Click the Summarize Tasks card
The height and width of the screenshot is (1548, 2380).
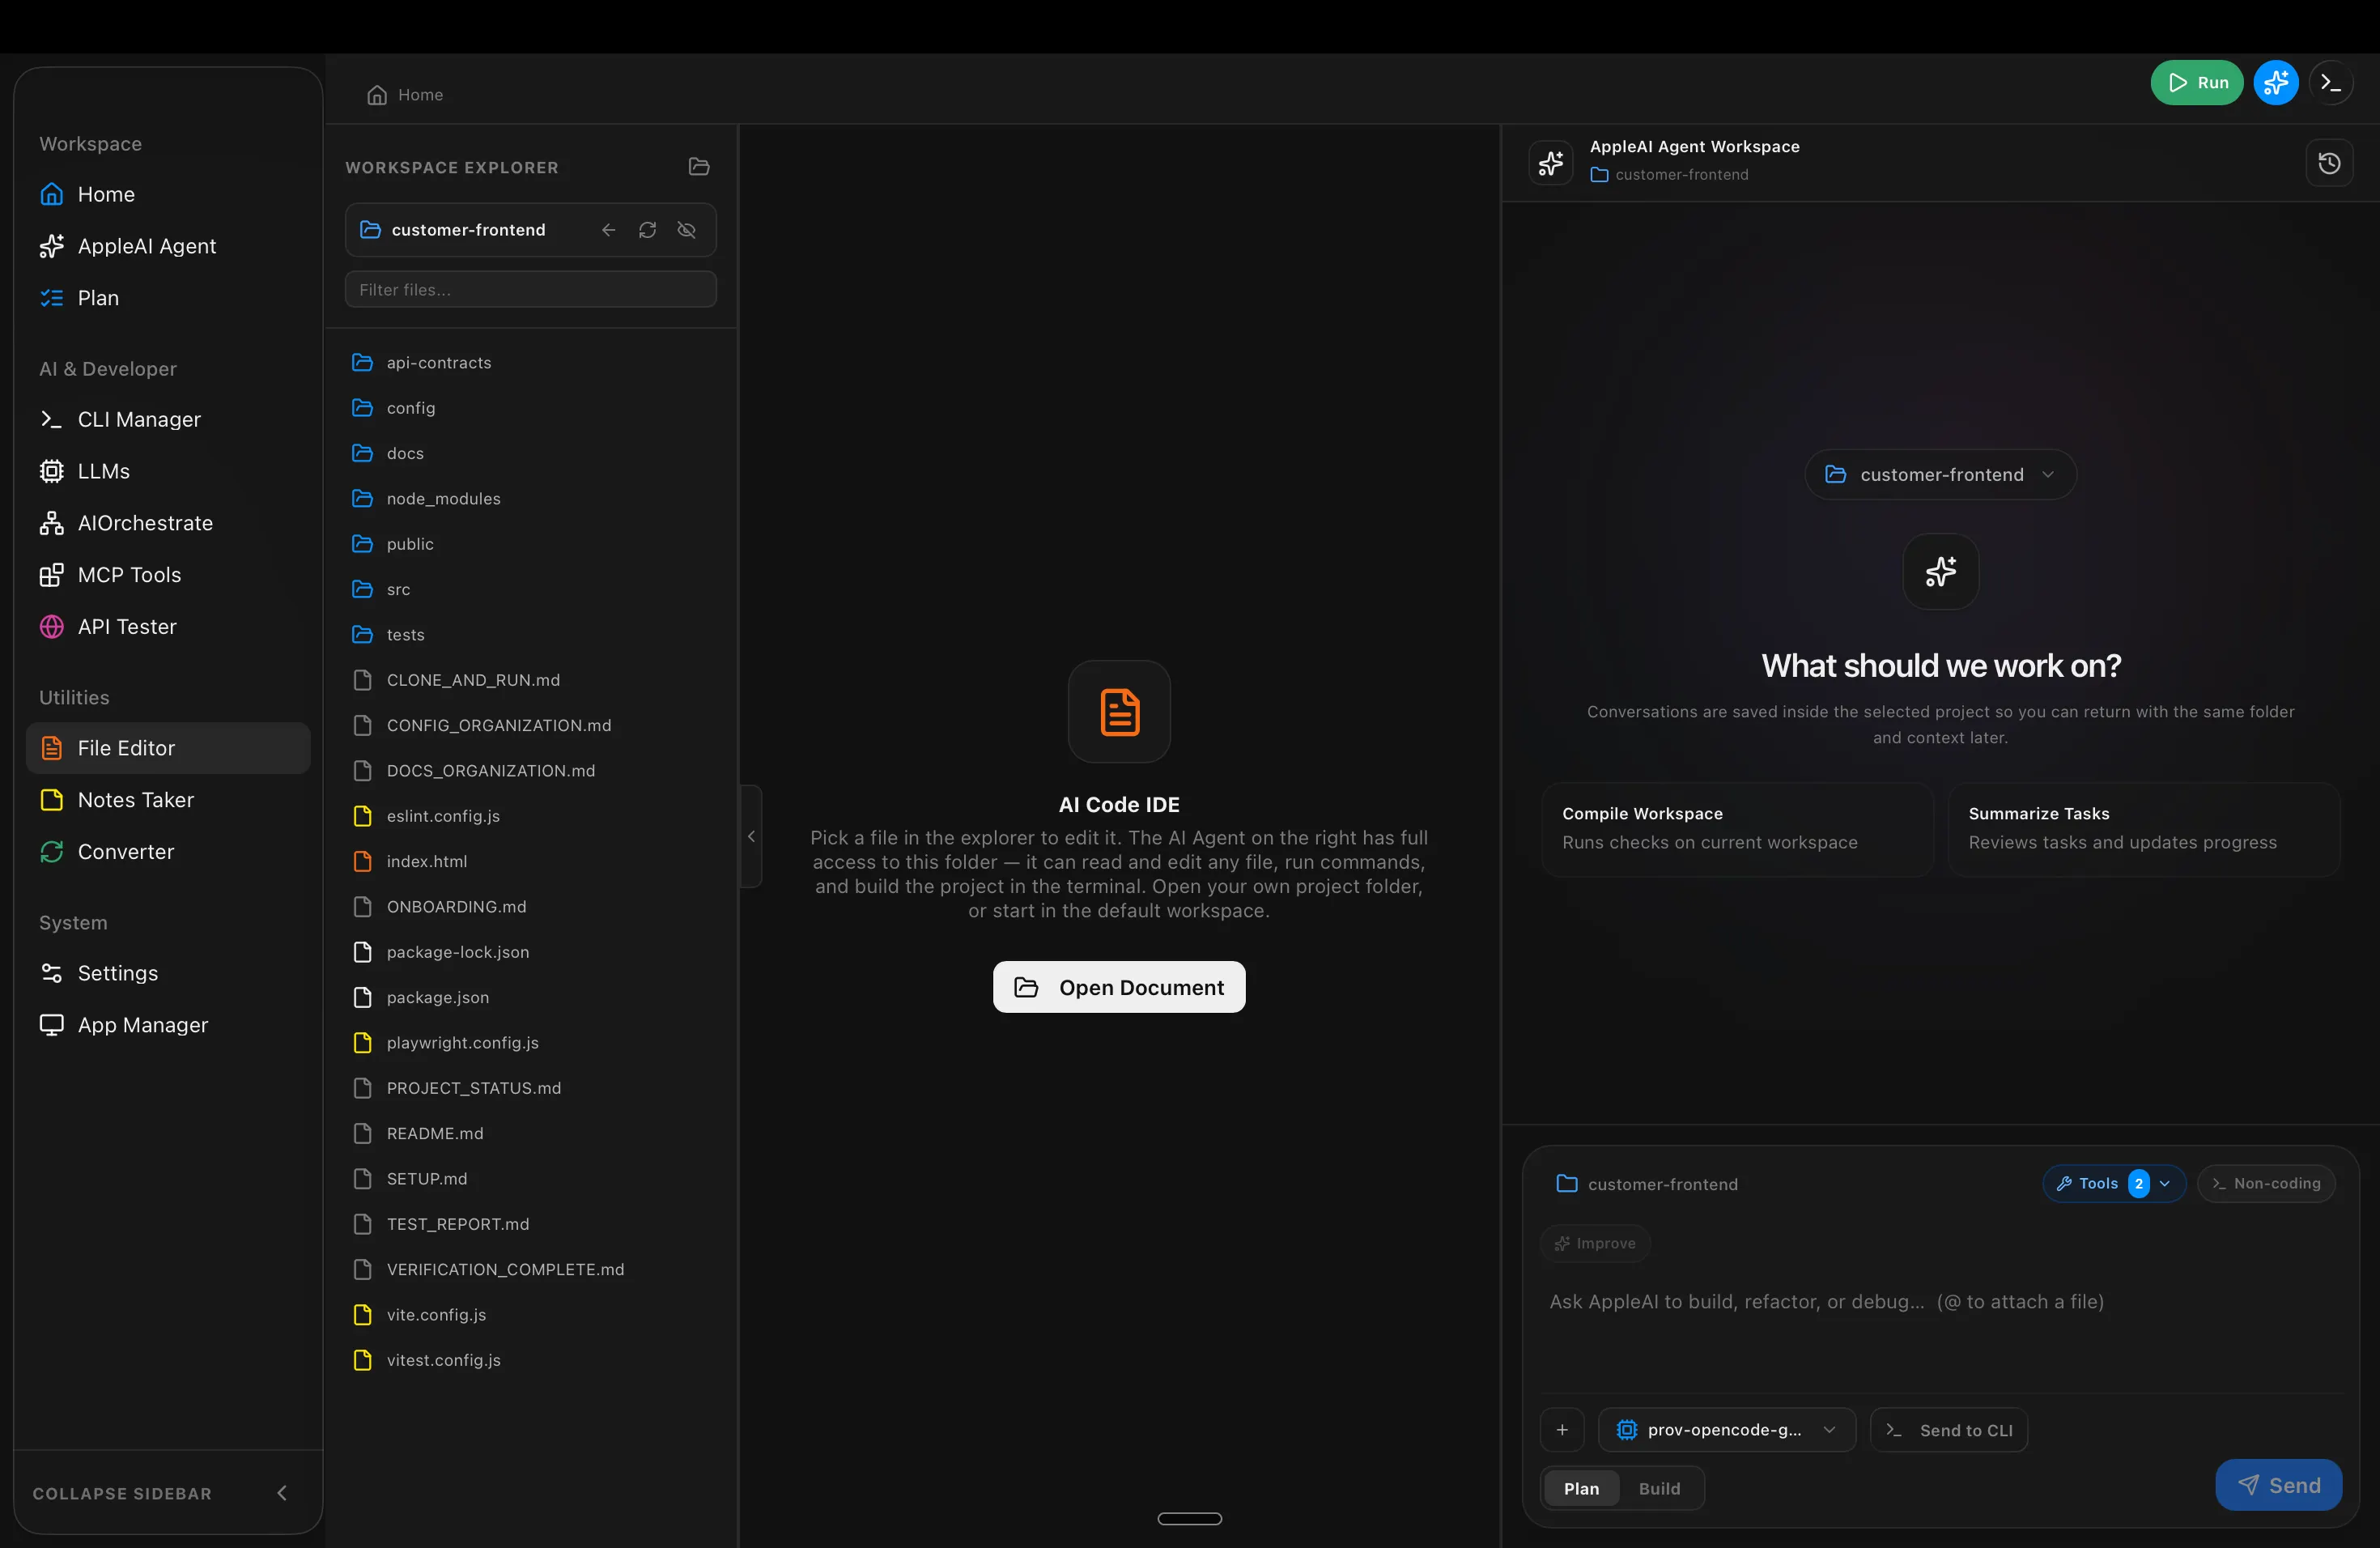coord(2143,828)
